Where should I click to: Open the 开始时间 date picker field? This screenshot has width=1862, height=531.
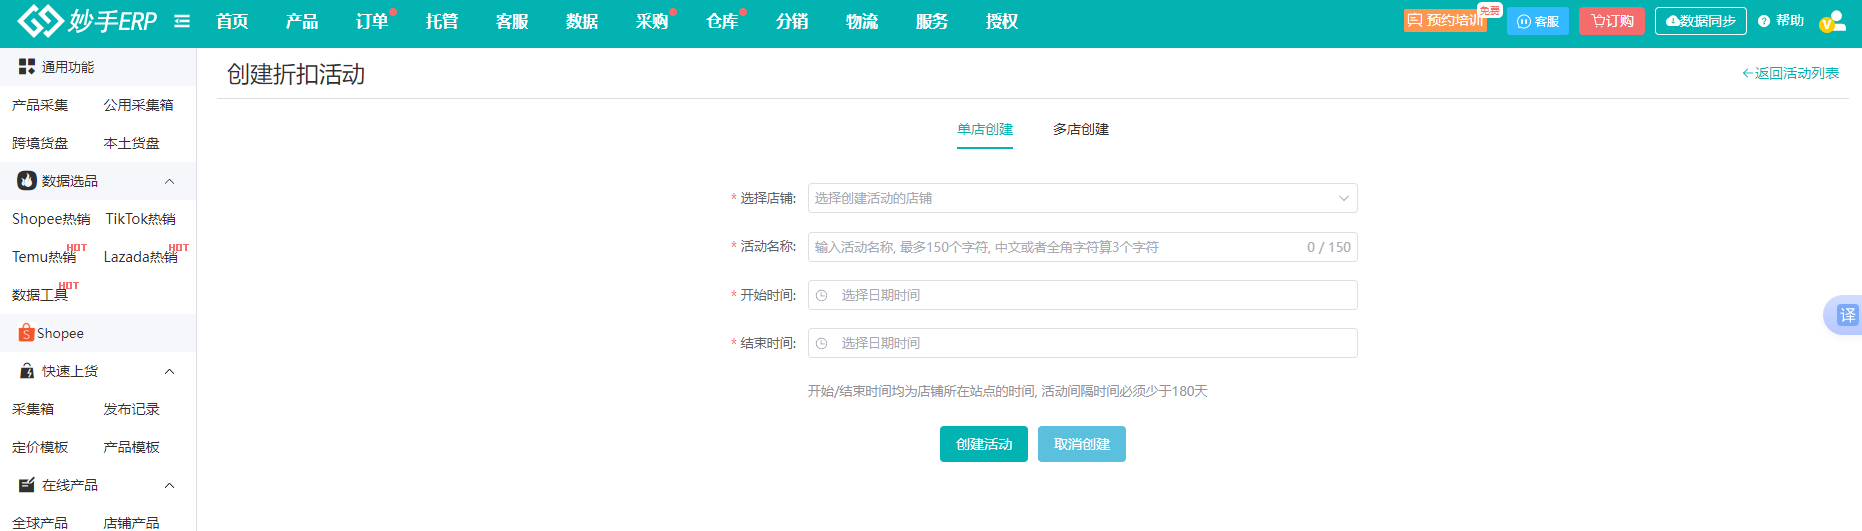[x=1082, y=295]
